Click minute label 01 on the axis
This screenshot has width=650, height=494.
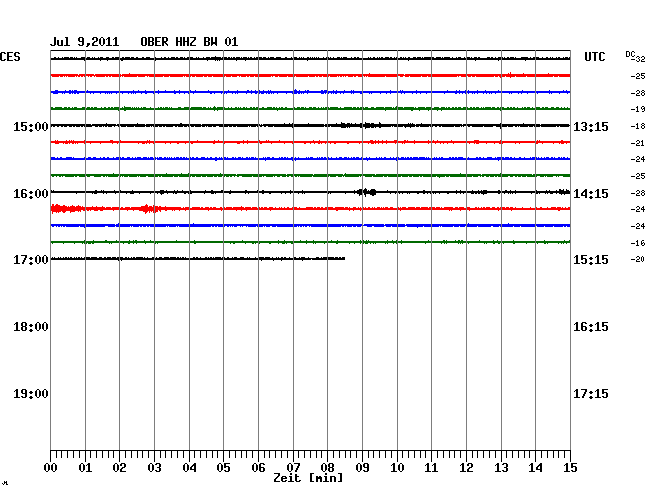point(85,468)
